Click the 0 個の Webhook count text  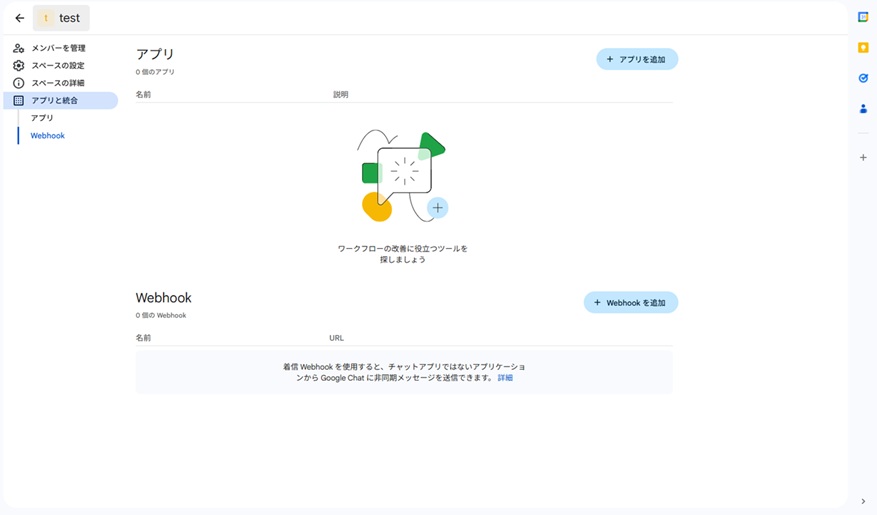click(161, 315)
